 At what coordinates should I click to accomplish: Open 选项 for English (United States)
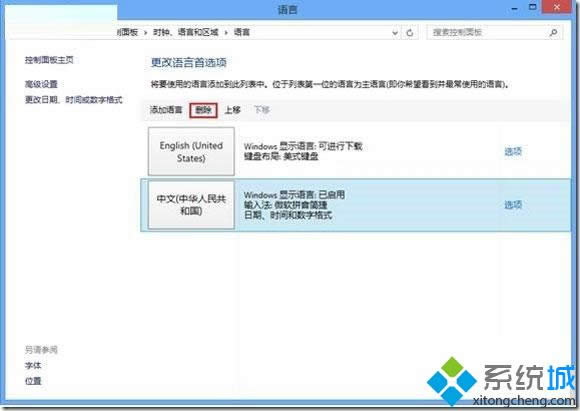tap(513, 151)
